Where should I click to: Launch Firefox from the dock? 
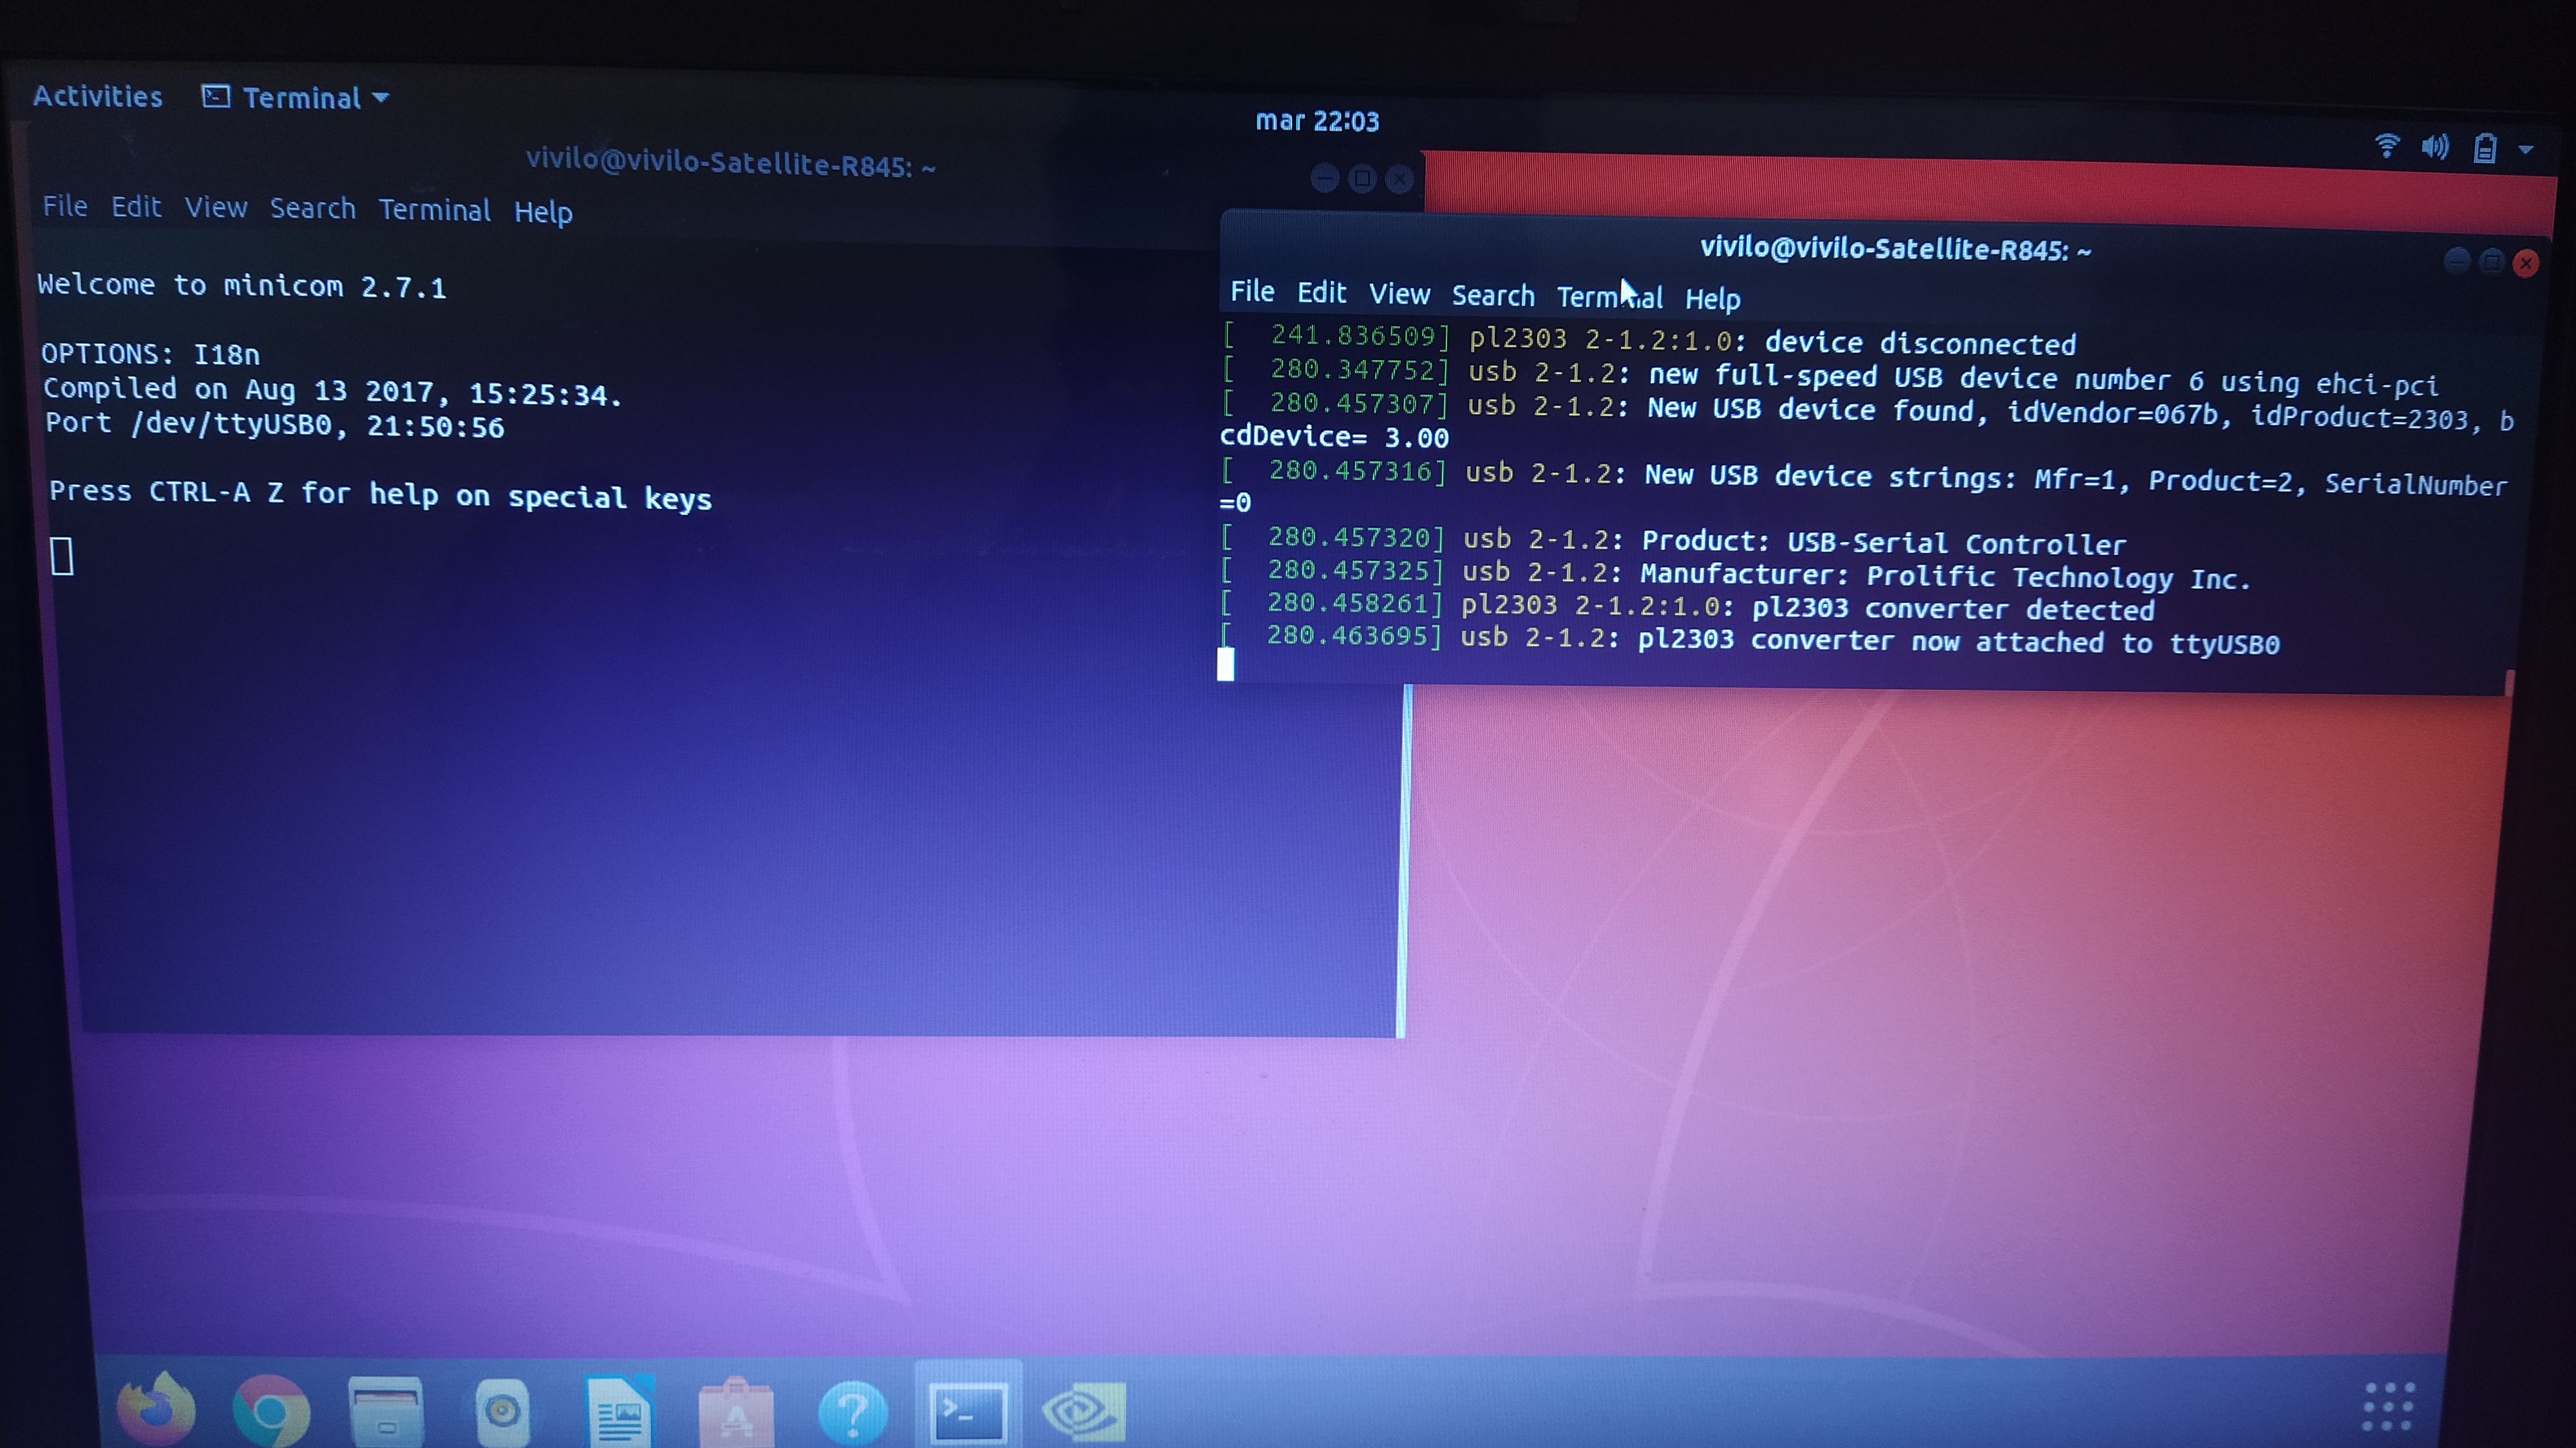[156, 1410]
